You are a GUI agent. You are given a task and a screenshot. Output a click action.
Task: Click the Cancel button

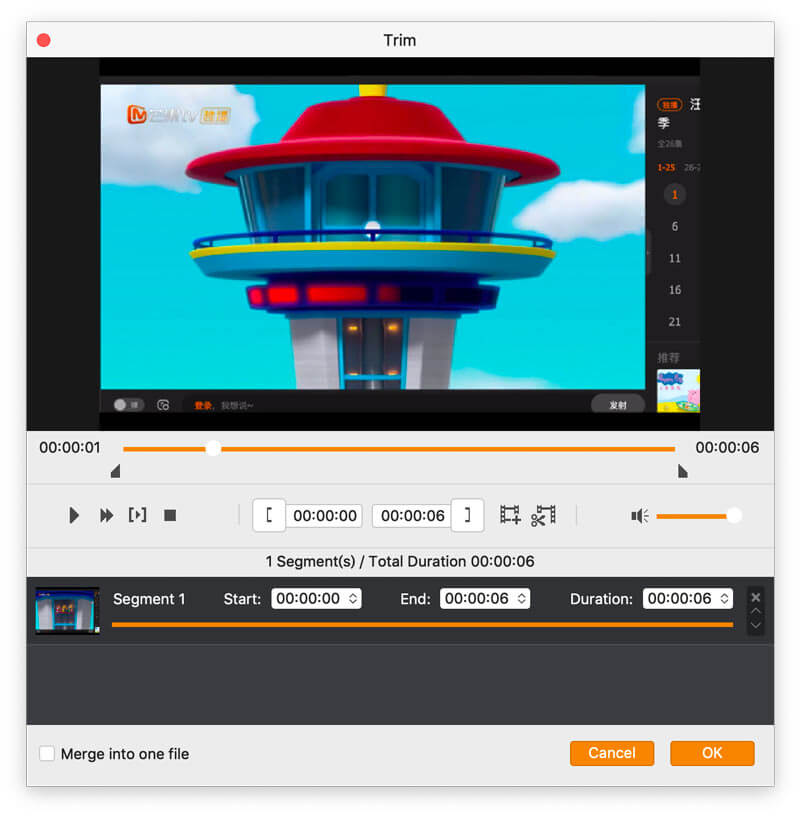(x=612, y=753)
